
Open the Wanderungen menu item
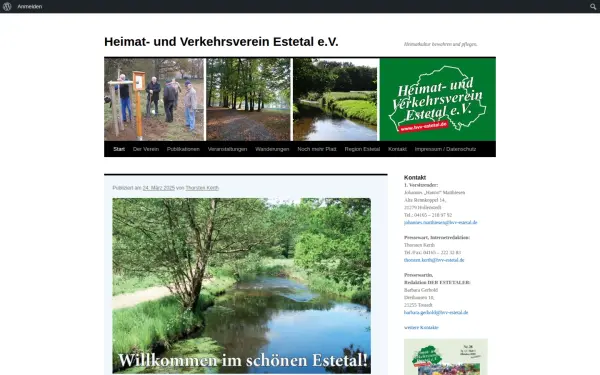(x=272, y=149)
